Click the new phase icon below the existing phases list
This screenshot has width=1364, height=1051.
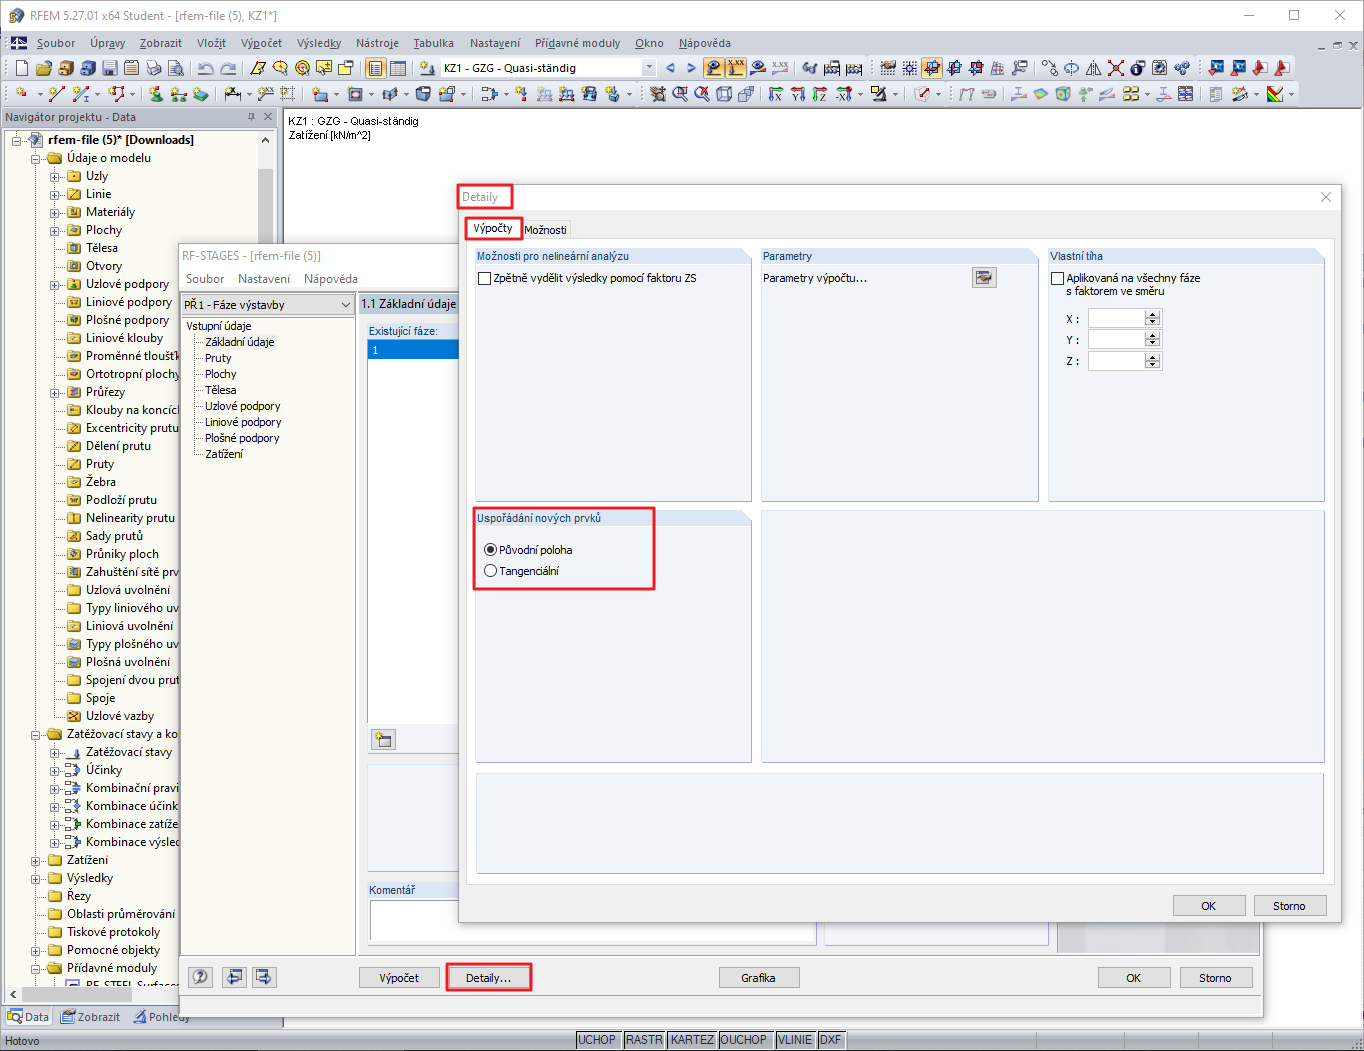[383, 739]
